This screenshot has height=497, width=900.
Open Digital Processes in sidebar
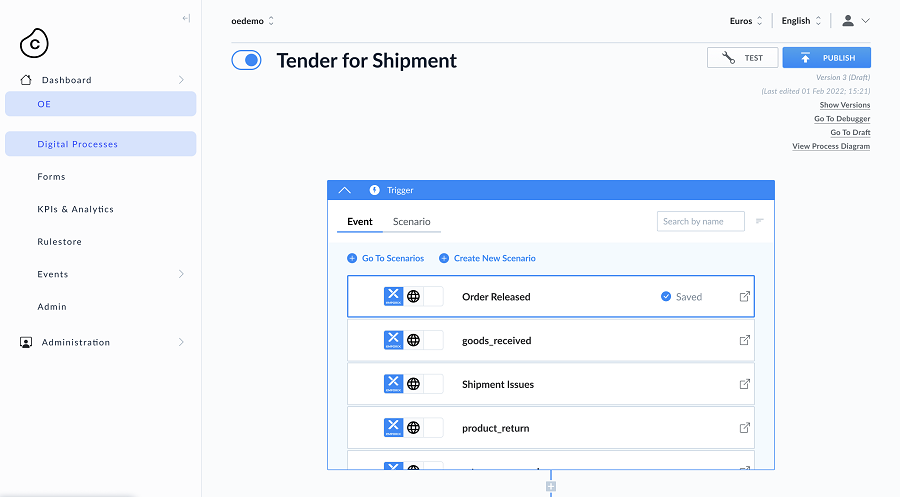tap(78, 144)
